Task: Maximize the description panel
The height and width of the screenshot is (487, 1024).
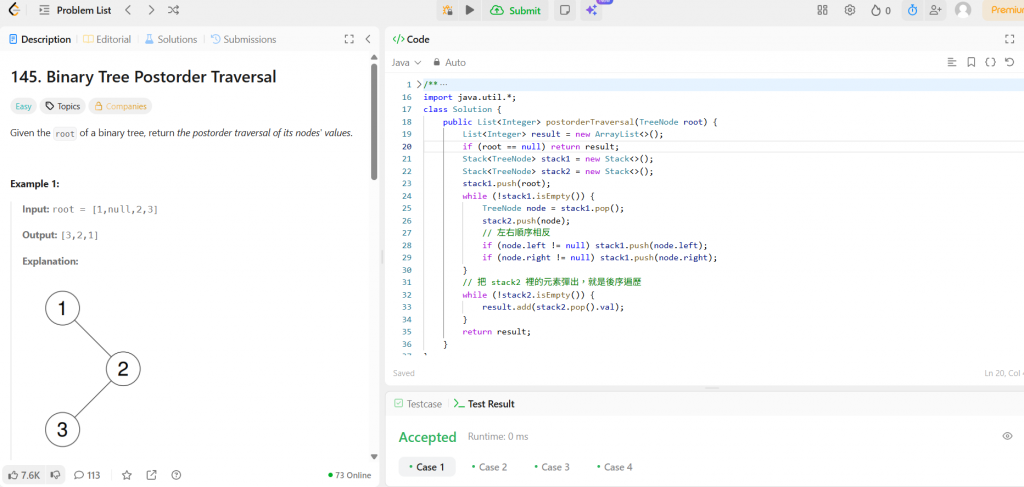Action: tap(349, 39)
